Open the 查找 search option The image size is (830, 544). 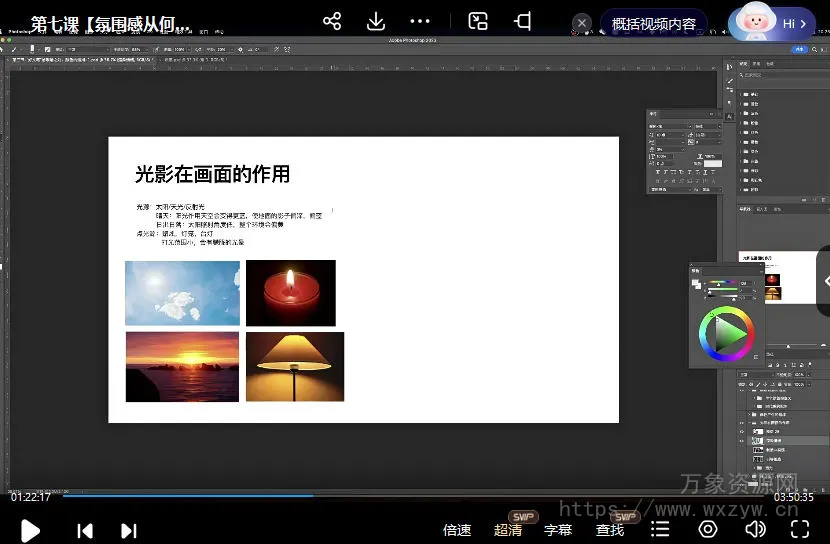[x=610, y=530]
